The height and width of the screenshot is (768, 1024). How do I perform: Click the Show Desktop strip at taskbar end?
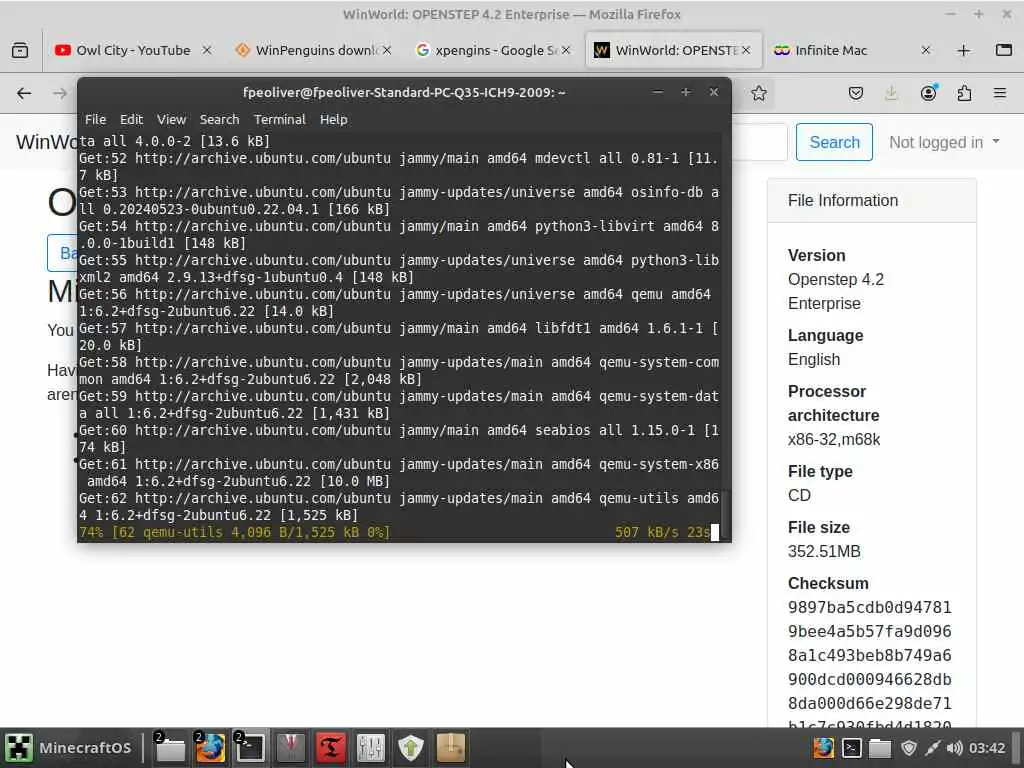point(1017,748)
